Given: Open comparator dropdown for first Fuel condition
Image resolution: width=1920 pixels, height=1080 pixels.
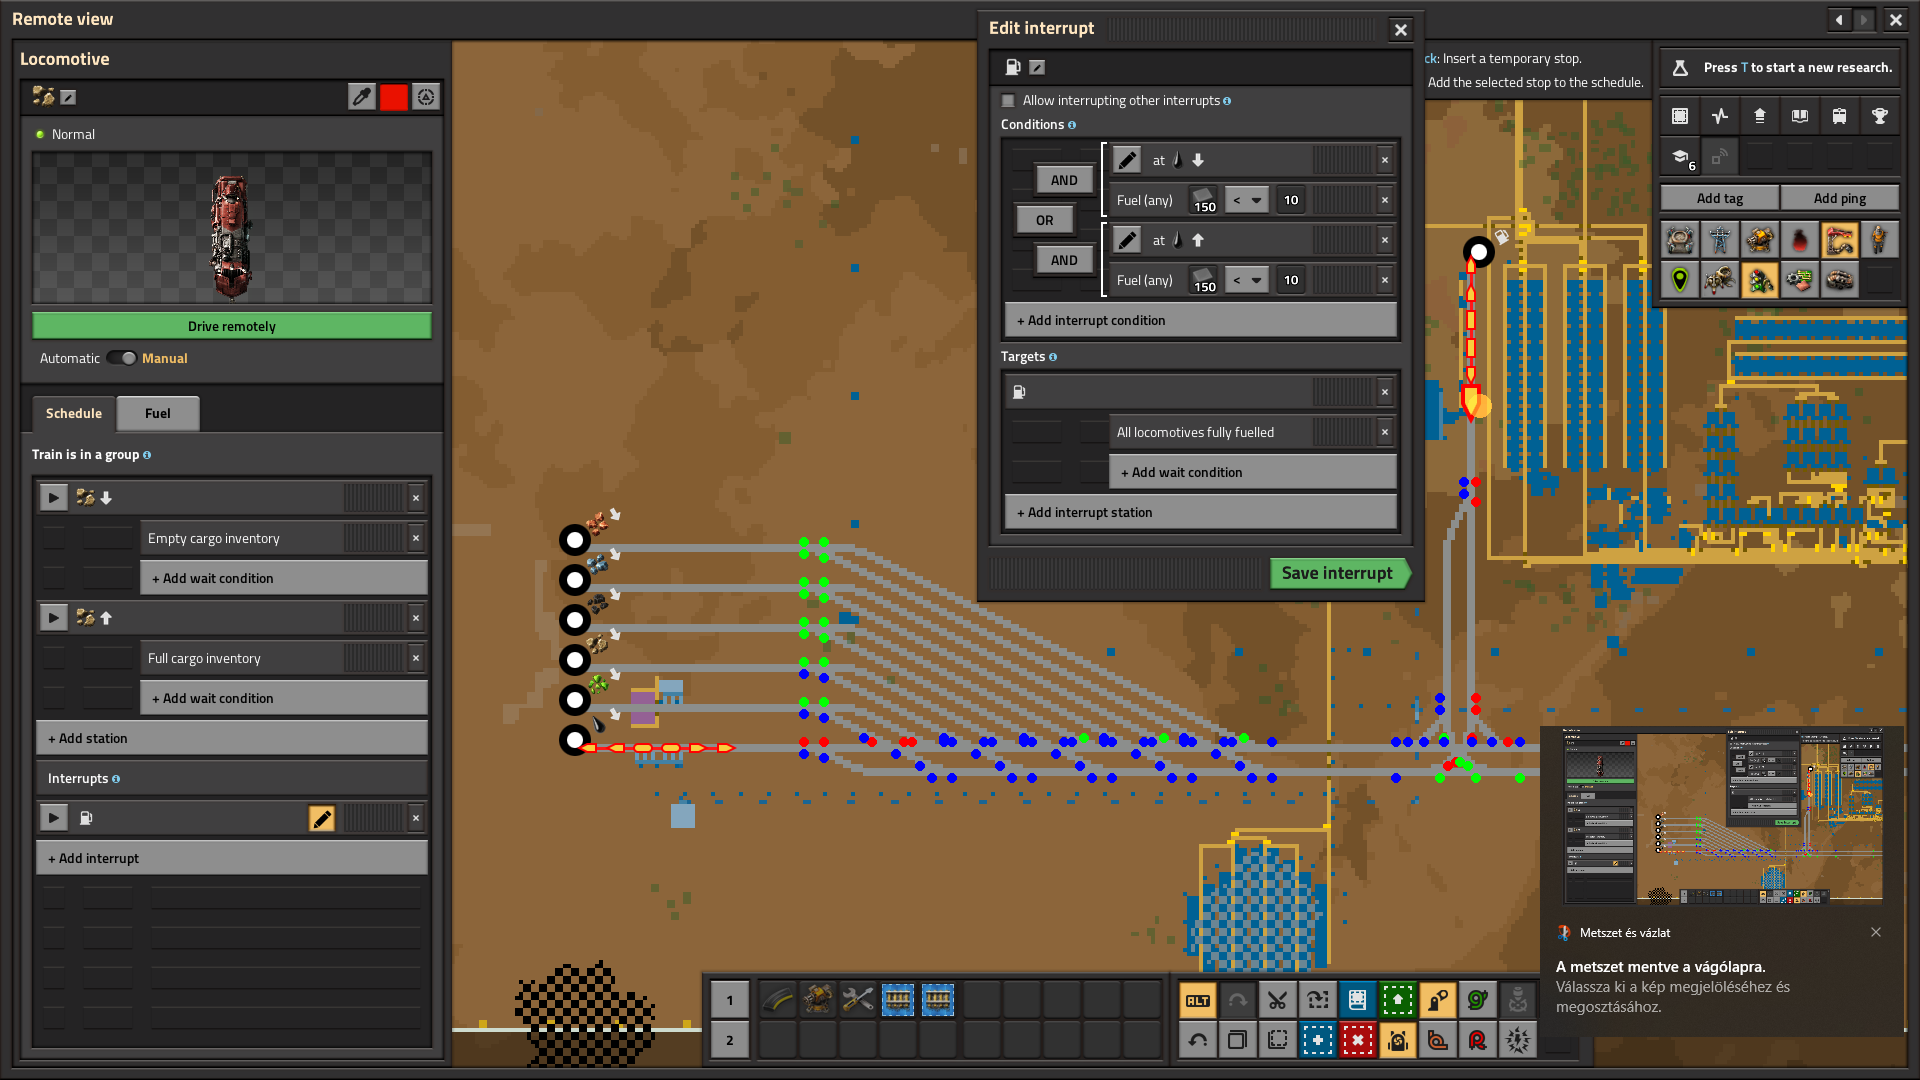Looking at the screenshot, I should 1246,200.
